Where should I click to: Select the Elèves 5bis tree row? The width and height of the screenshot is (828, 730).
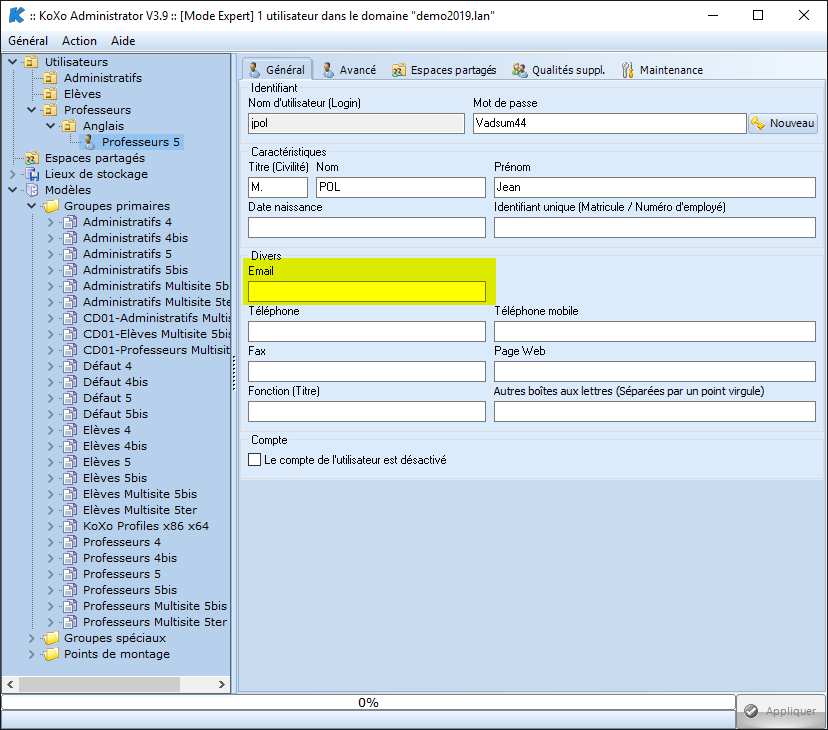115,478
